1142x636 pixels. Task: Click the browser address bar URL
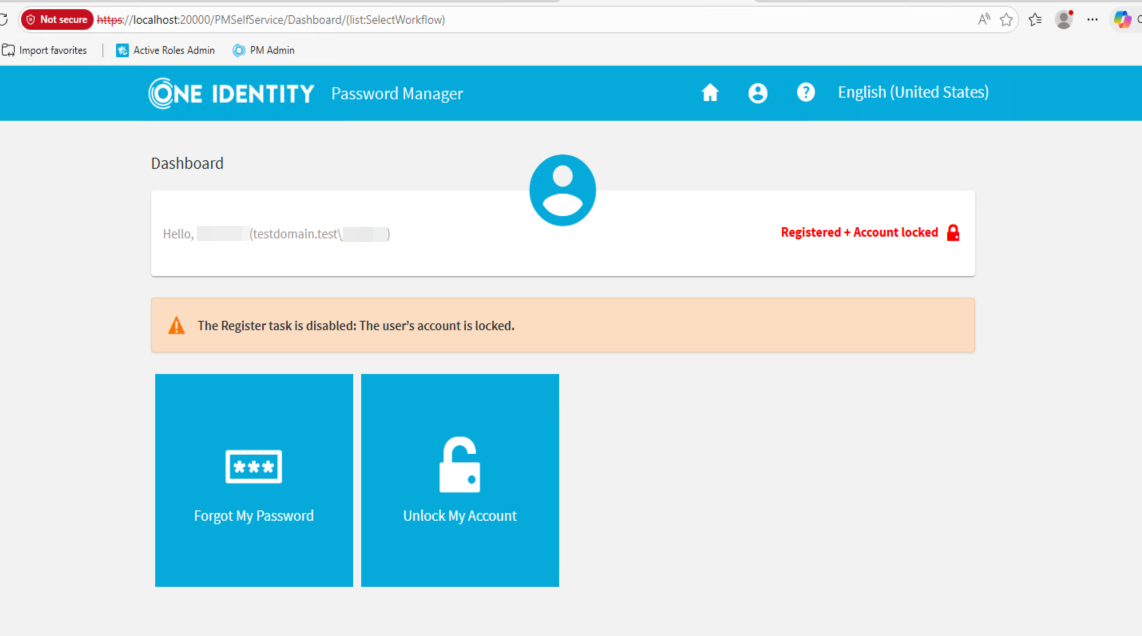point(271,20)
